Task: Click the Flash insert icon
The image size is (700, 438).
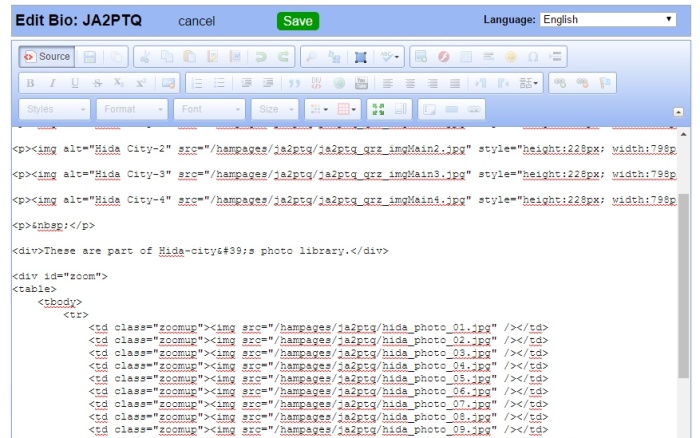Action: 443,57
